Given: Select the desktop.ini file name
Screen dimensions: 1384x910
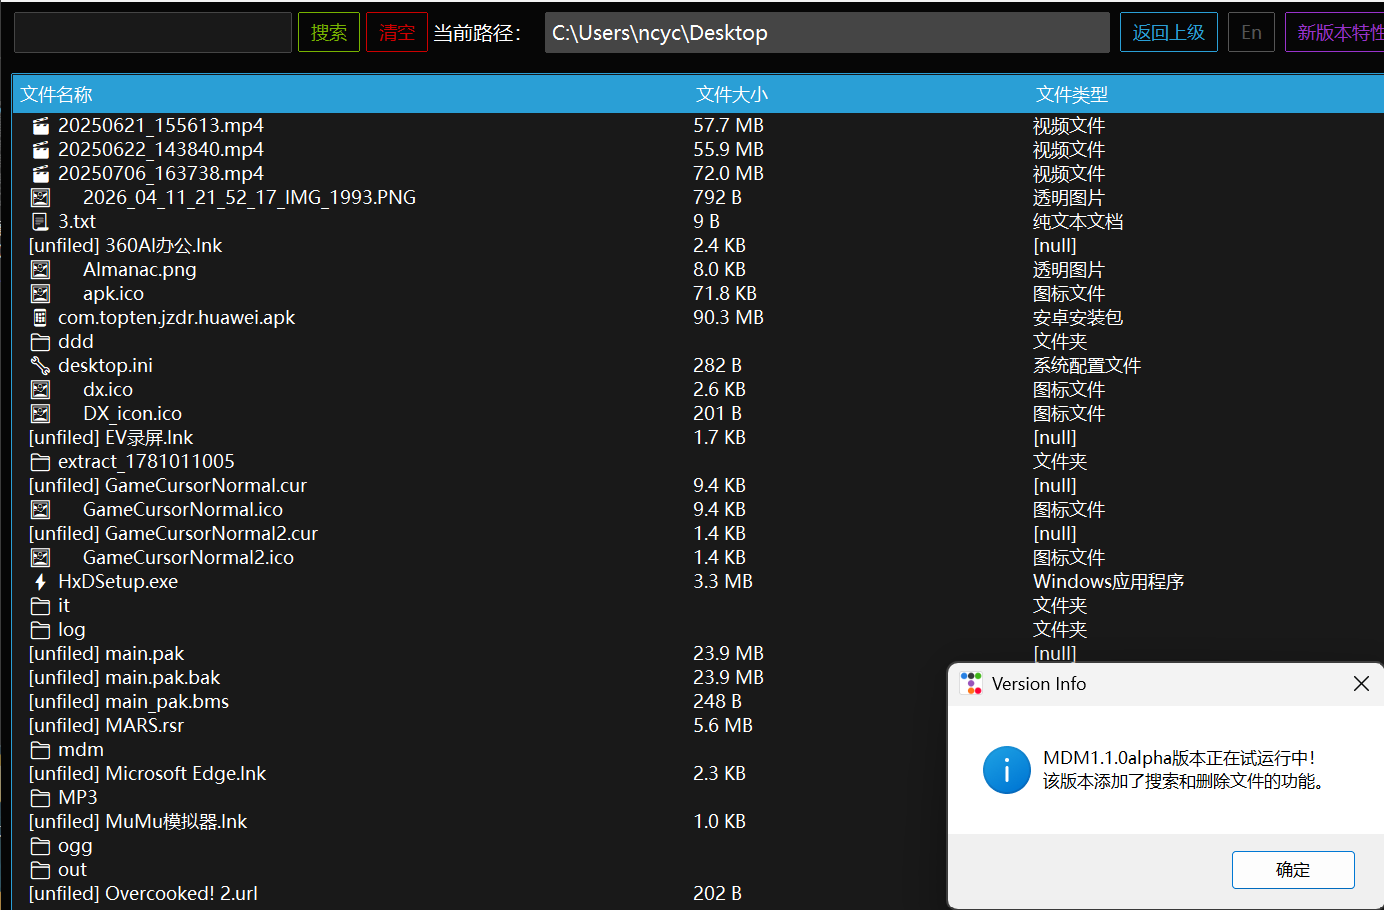Looking at the screenshot, I should pos(105,366).
